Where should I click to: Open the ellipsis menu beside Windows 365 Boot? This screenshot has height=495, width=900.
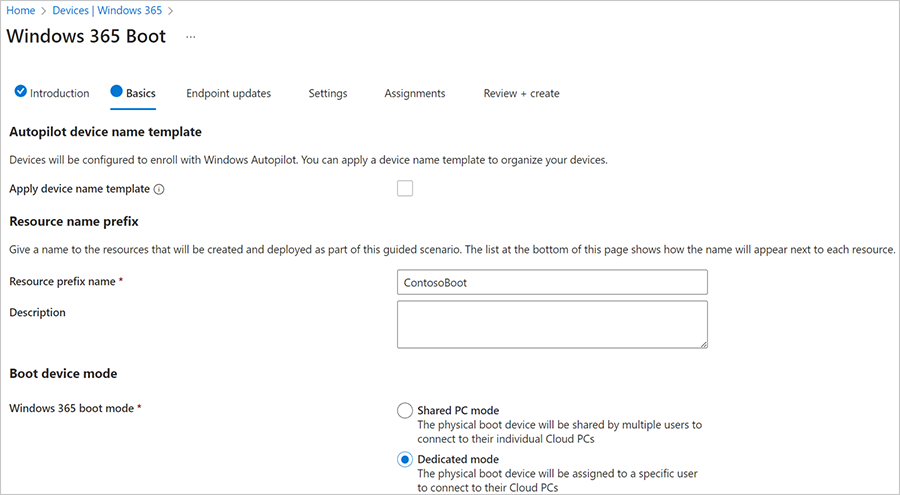click(191, 37)
